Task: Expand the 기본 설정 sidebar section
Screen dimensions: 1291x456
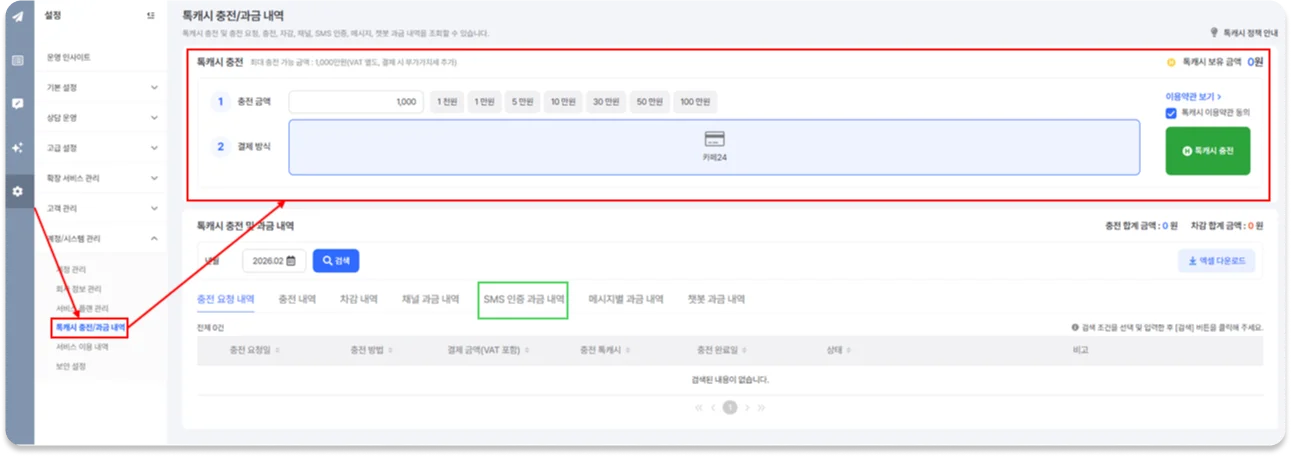Action: click(x=101, y=88)
